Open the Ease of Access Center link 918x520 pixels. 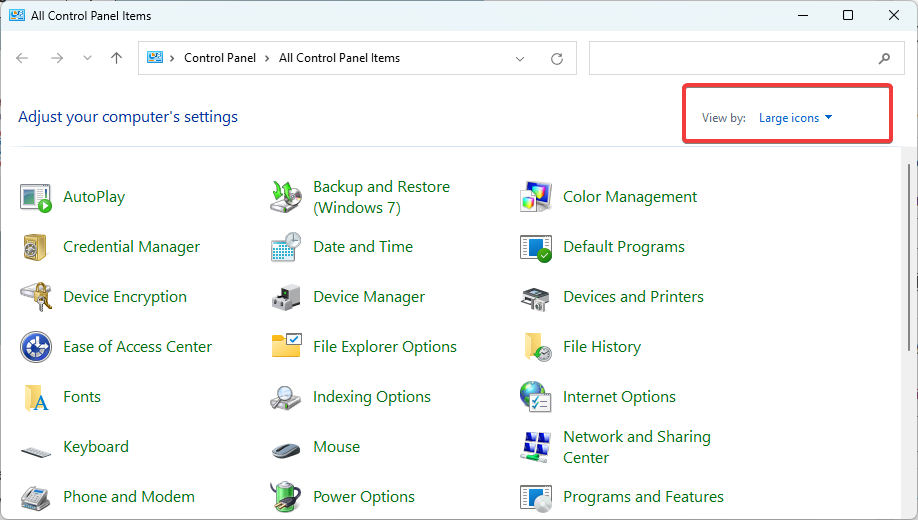tap(138, 347)
